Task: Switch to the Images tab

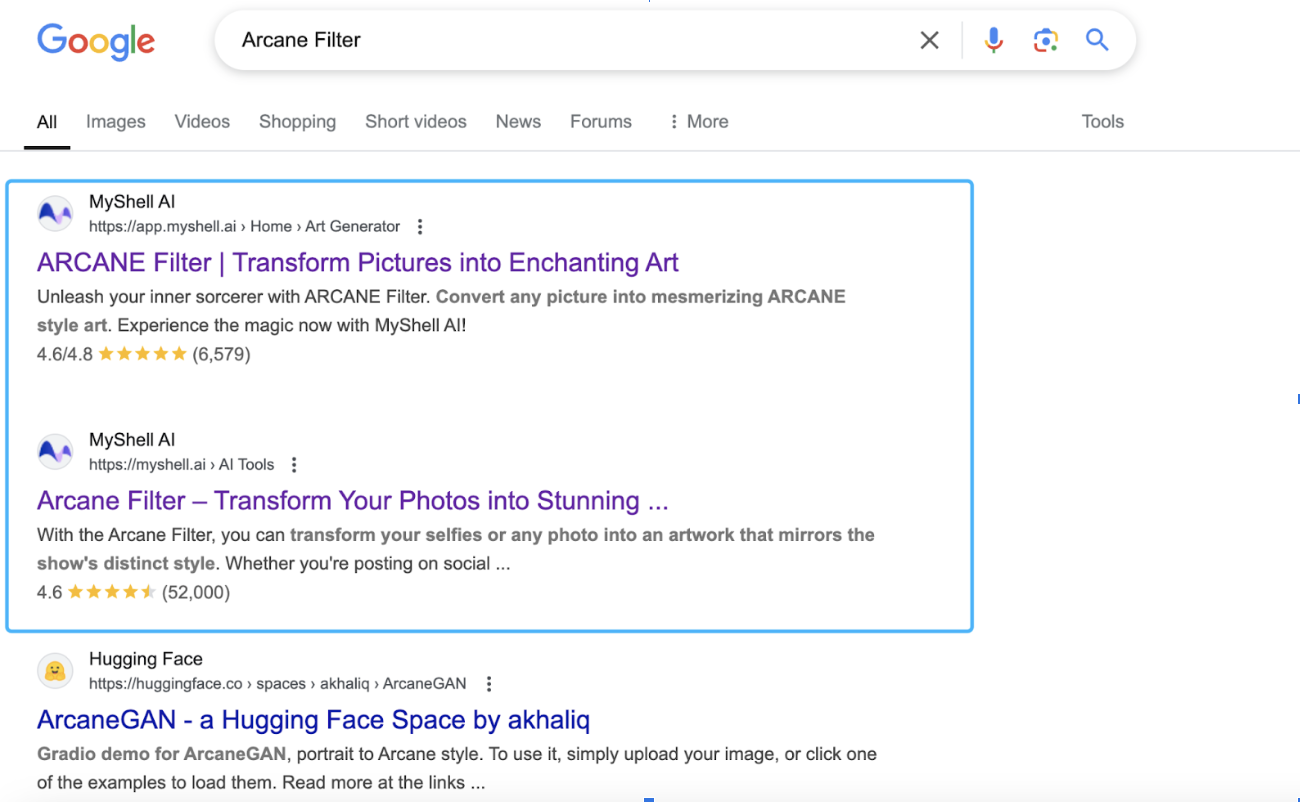Action: point(116,122)
